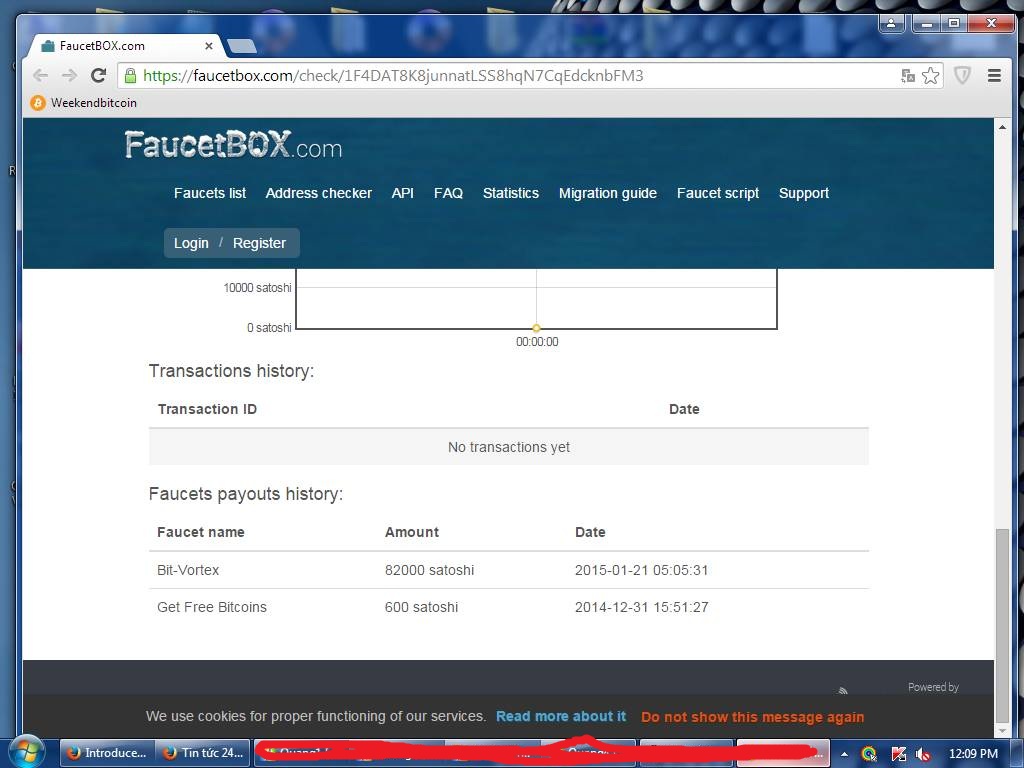Image resolution: width=1024 pixels, height=768 pixels.
Task: Open the Support page
Action: point(804,193)
